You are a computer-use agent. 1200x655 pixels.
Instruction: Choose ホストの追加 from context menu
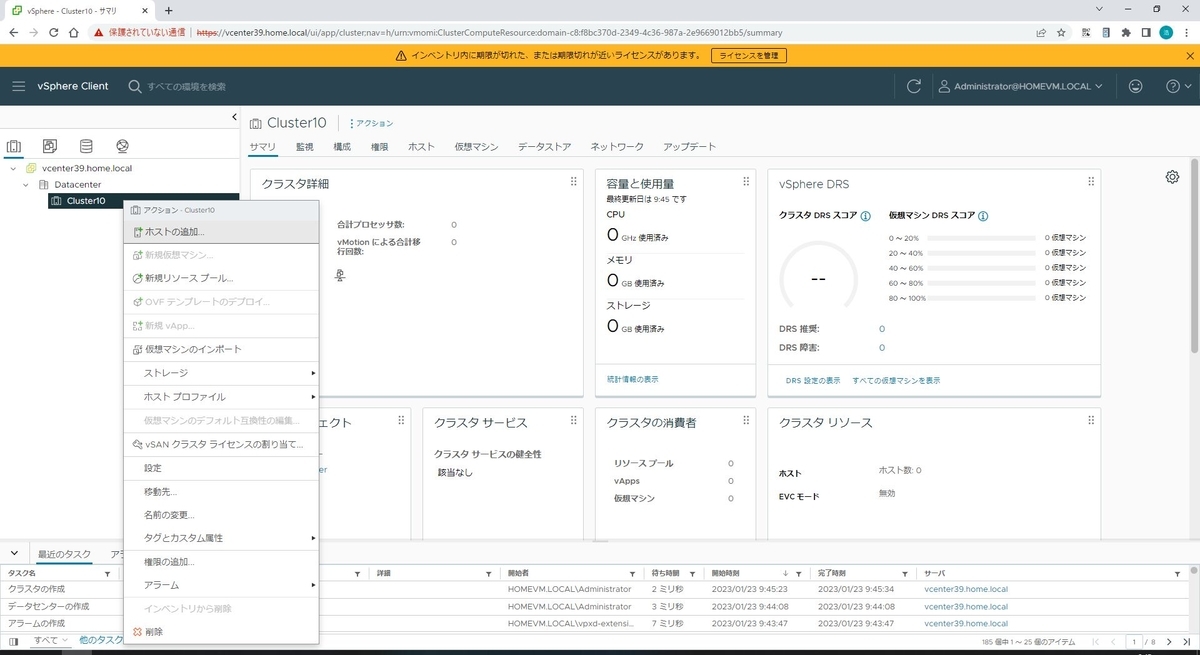pos(221,231)
